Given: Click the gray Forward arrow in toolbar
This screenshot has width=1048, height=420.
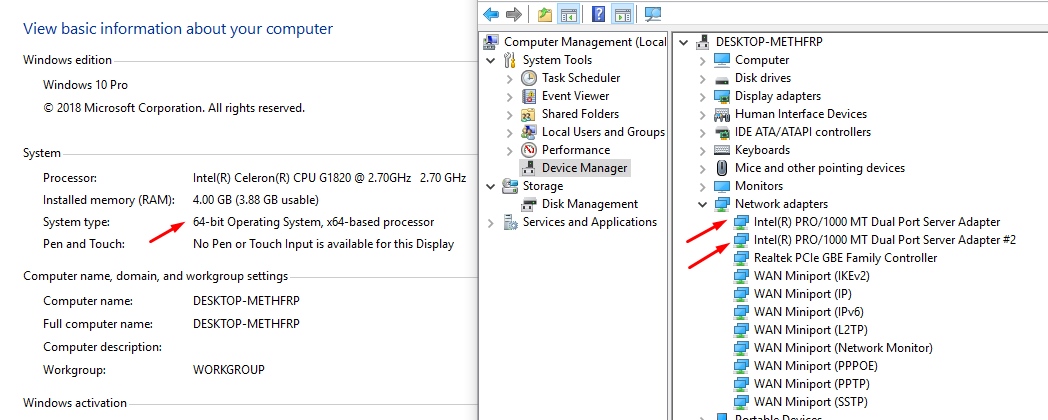Looking at the screenshot, I should pyautogui.click(x=513, y=13).
